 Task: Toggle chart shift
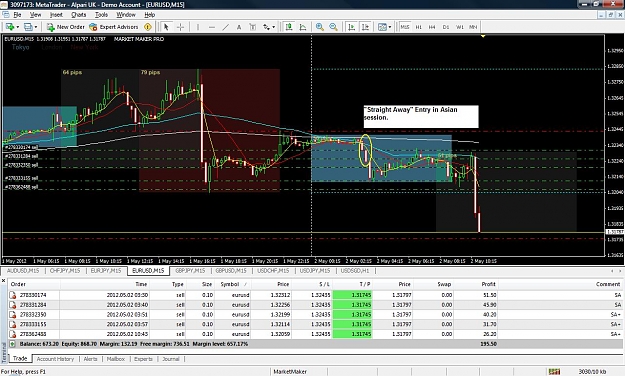click(x=365, y=27)
